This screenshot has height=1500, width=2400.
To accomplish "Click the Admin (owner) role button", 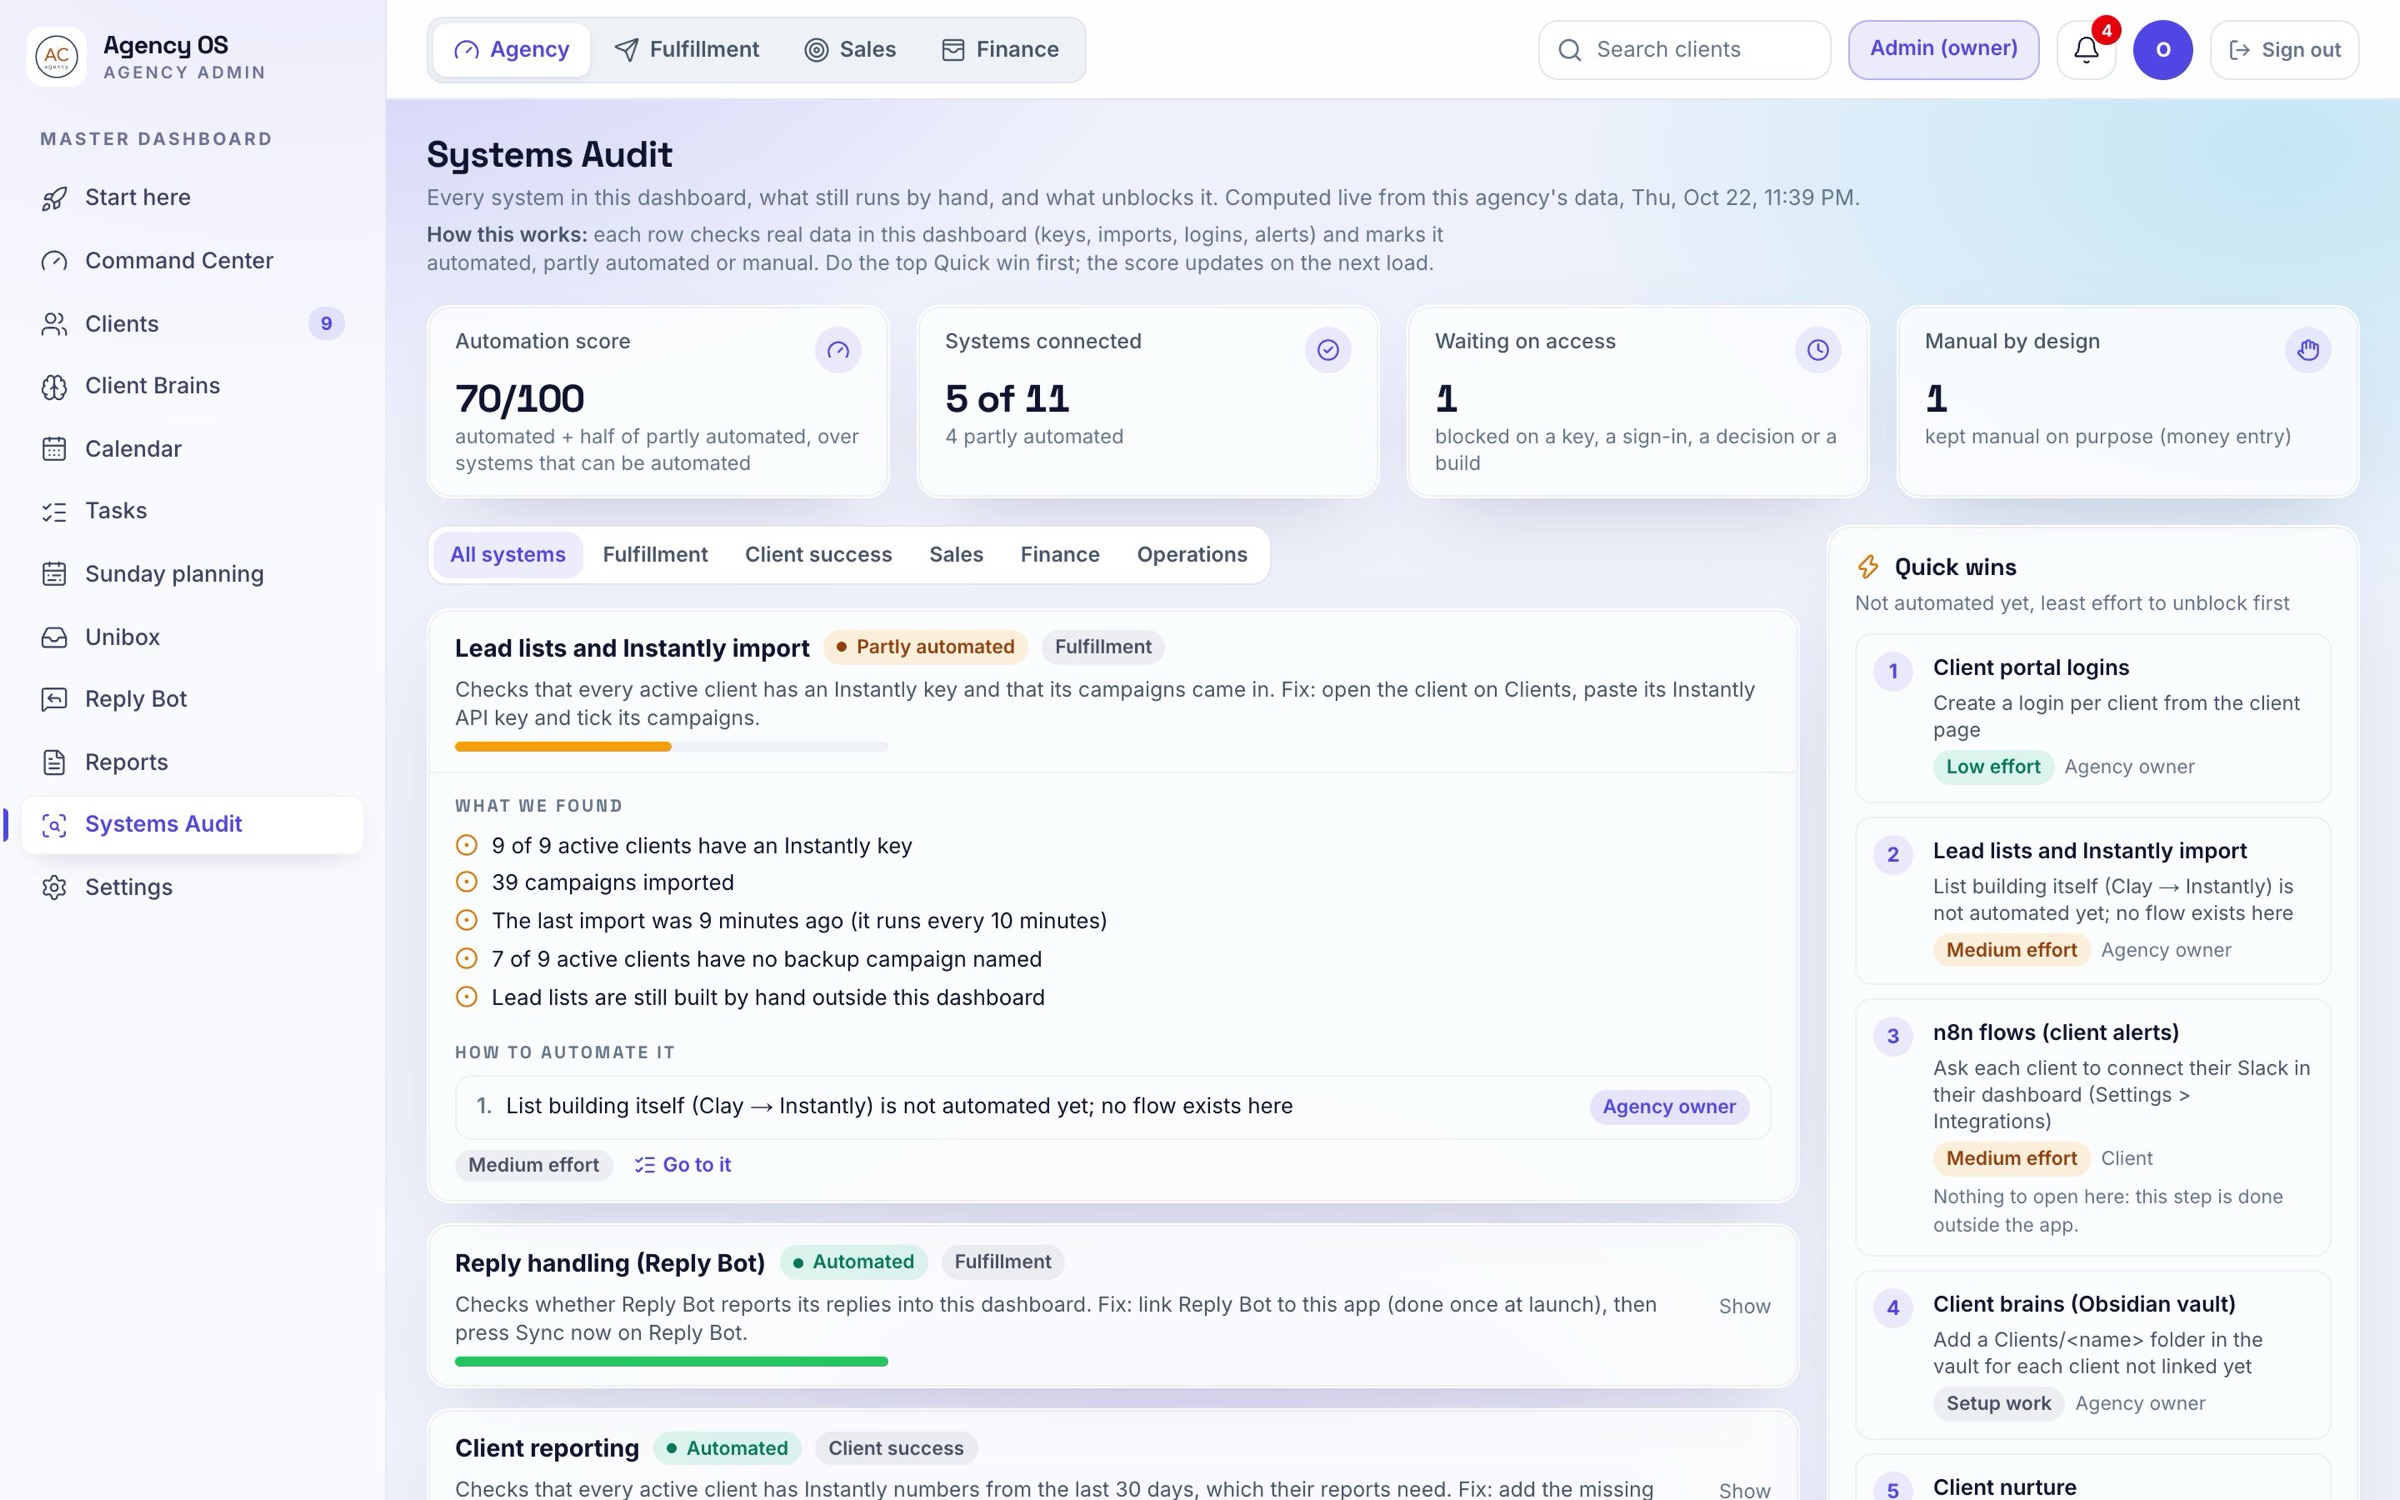I will [x=1943, y=49].
